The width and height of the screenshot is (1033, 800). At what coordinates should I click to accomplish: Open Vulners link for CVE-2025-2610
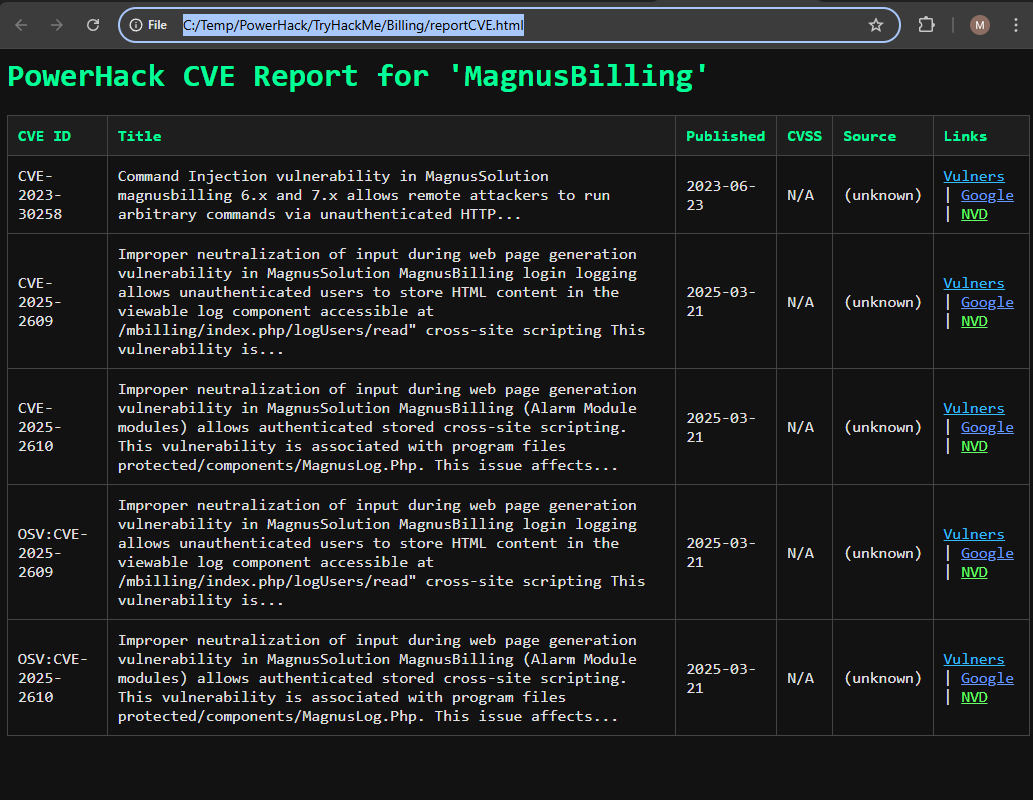[x=973, y=407]
